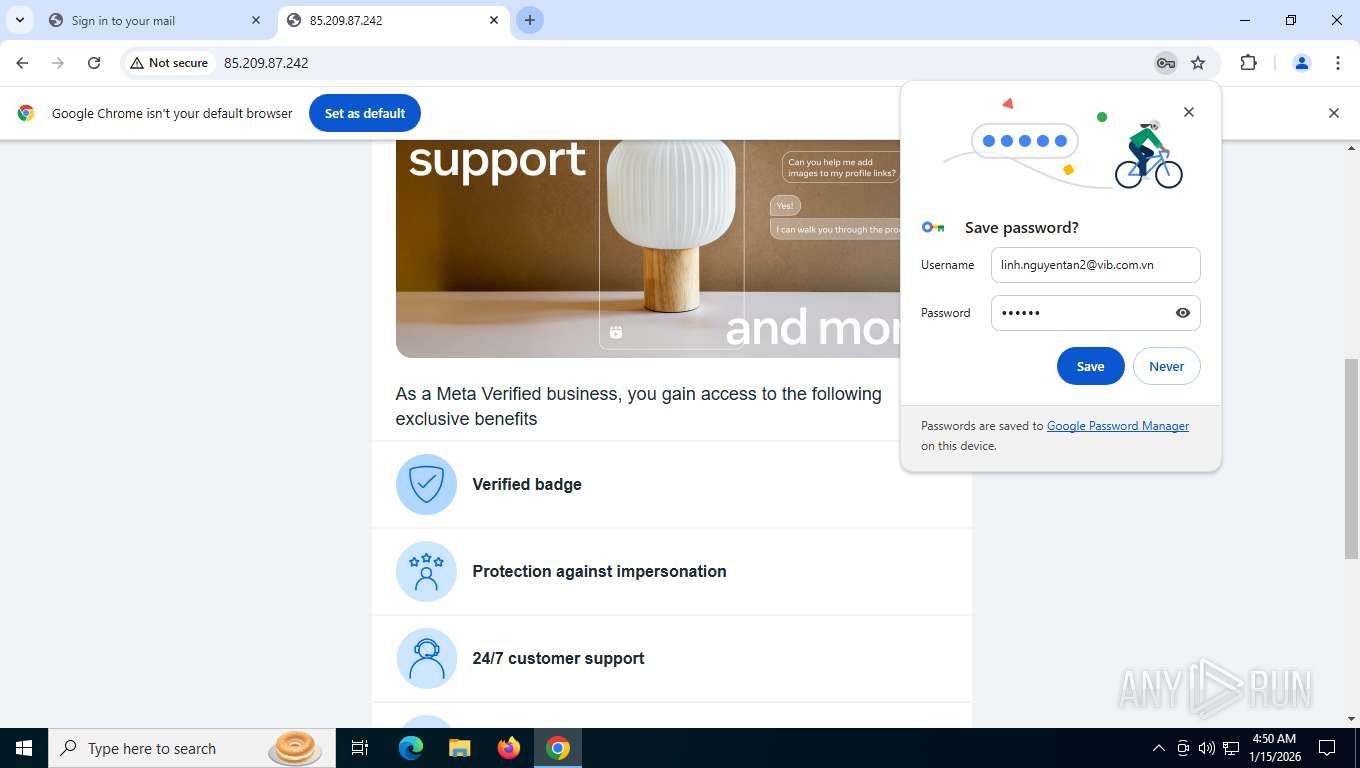Open the network icon in the tray
The width and height of the screenshot is (1360, 768).
point(1232,748)
